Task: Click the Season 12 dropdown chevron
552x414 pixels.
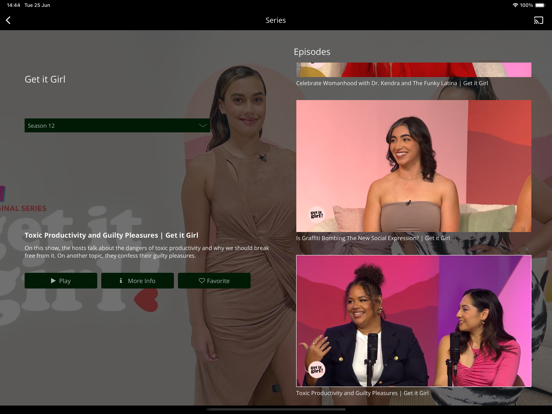Action: pyautogui.click(x=203, y=125)
